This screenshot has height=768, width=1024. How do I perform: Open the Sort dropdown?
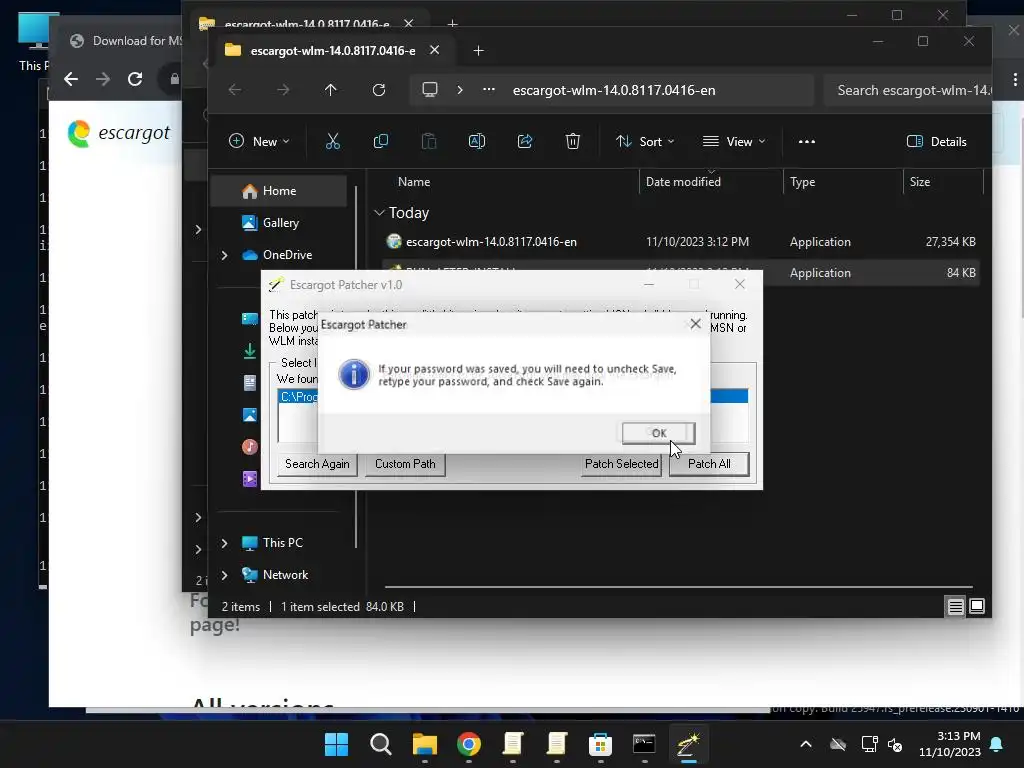pos(645,141)
